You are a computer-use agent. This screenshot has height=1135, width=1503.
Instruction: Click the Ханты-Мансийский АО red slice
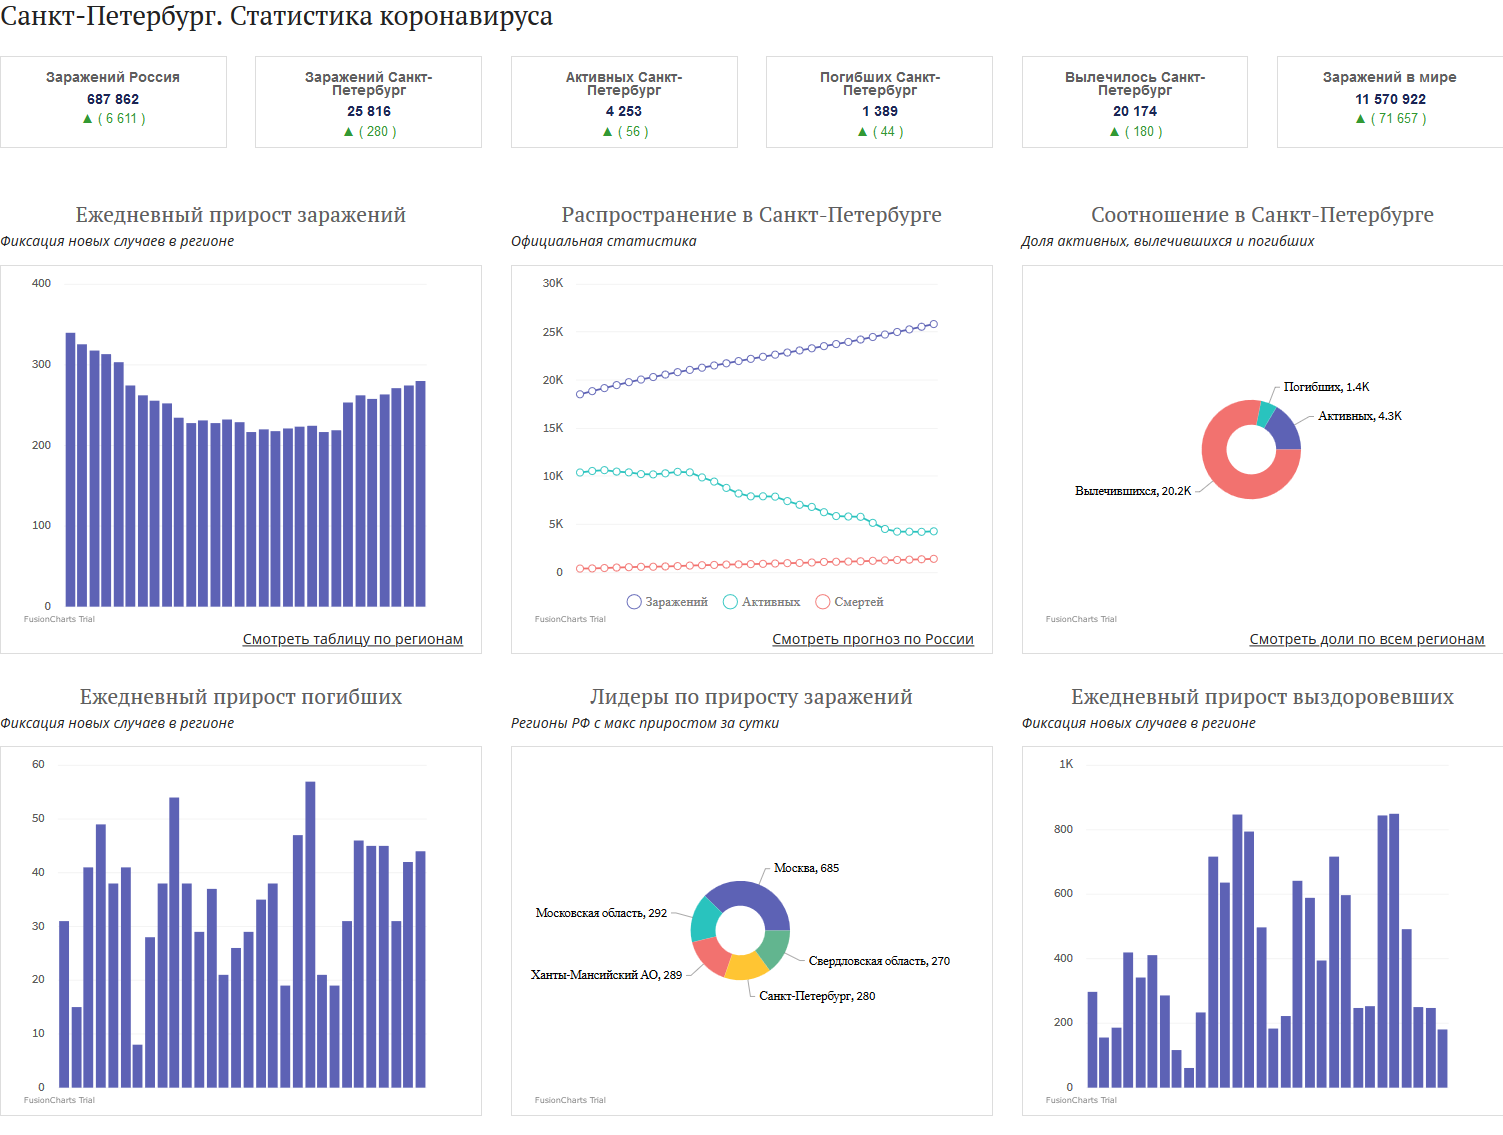(712, 956)
